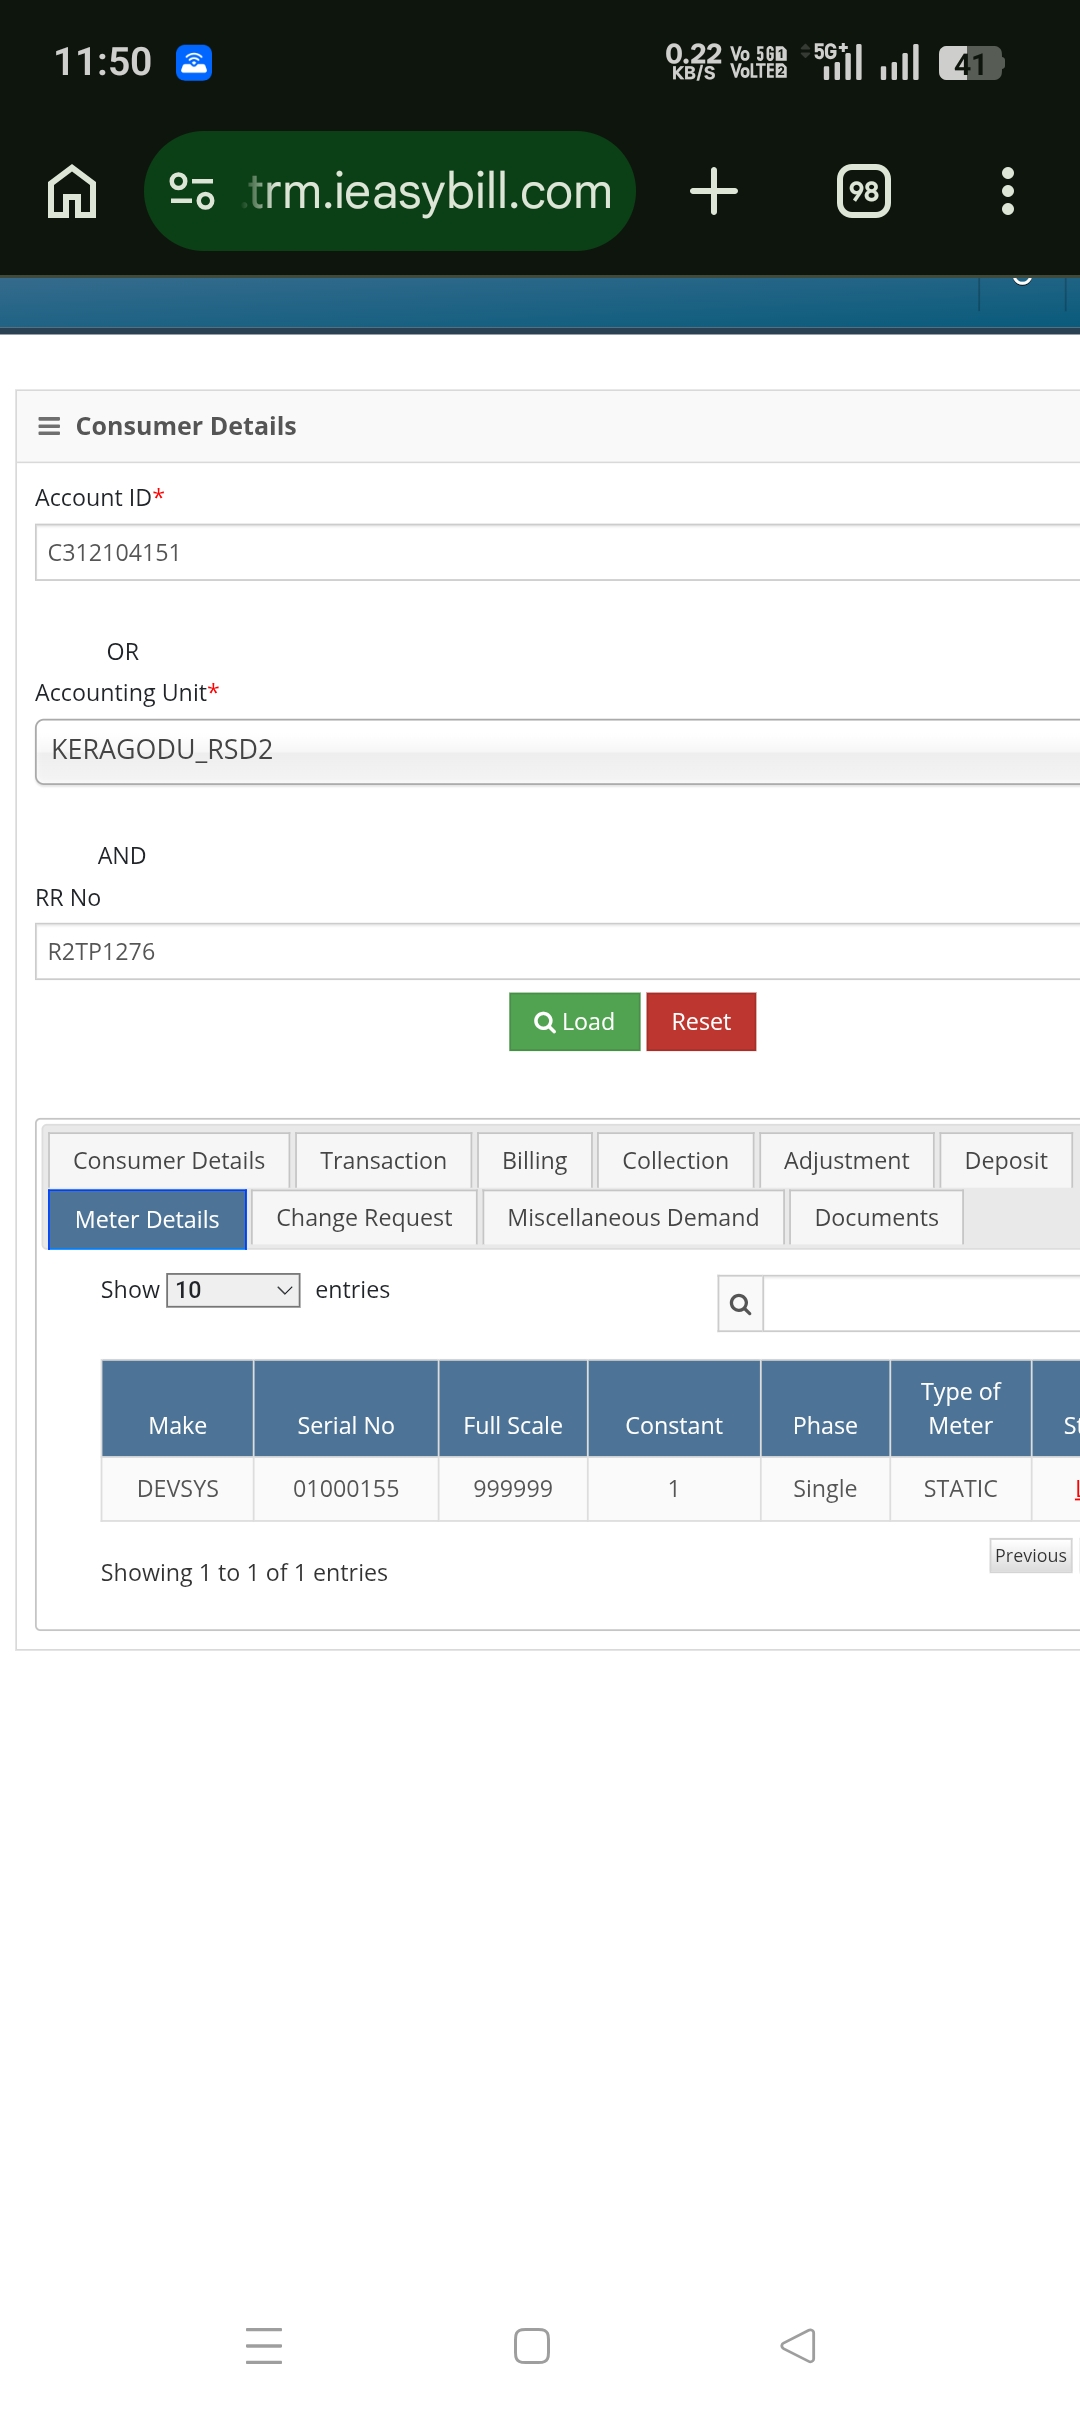Select the Change Request tab
1080x2412 pixels.
click(364, 1218)
